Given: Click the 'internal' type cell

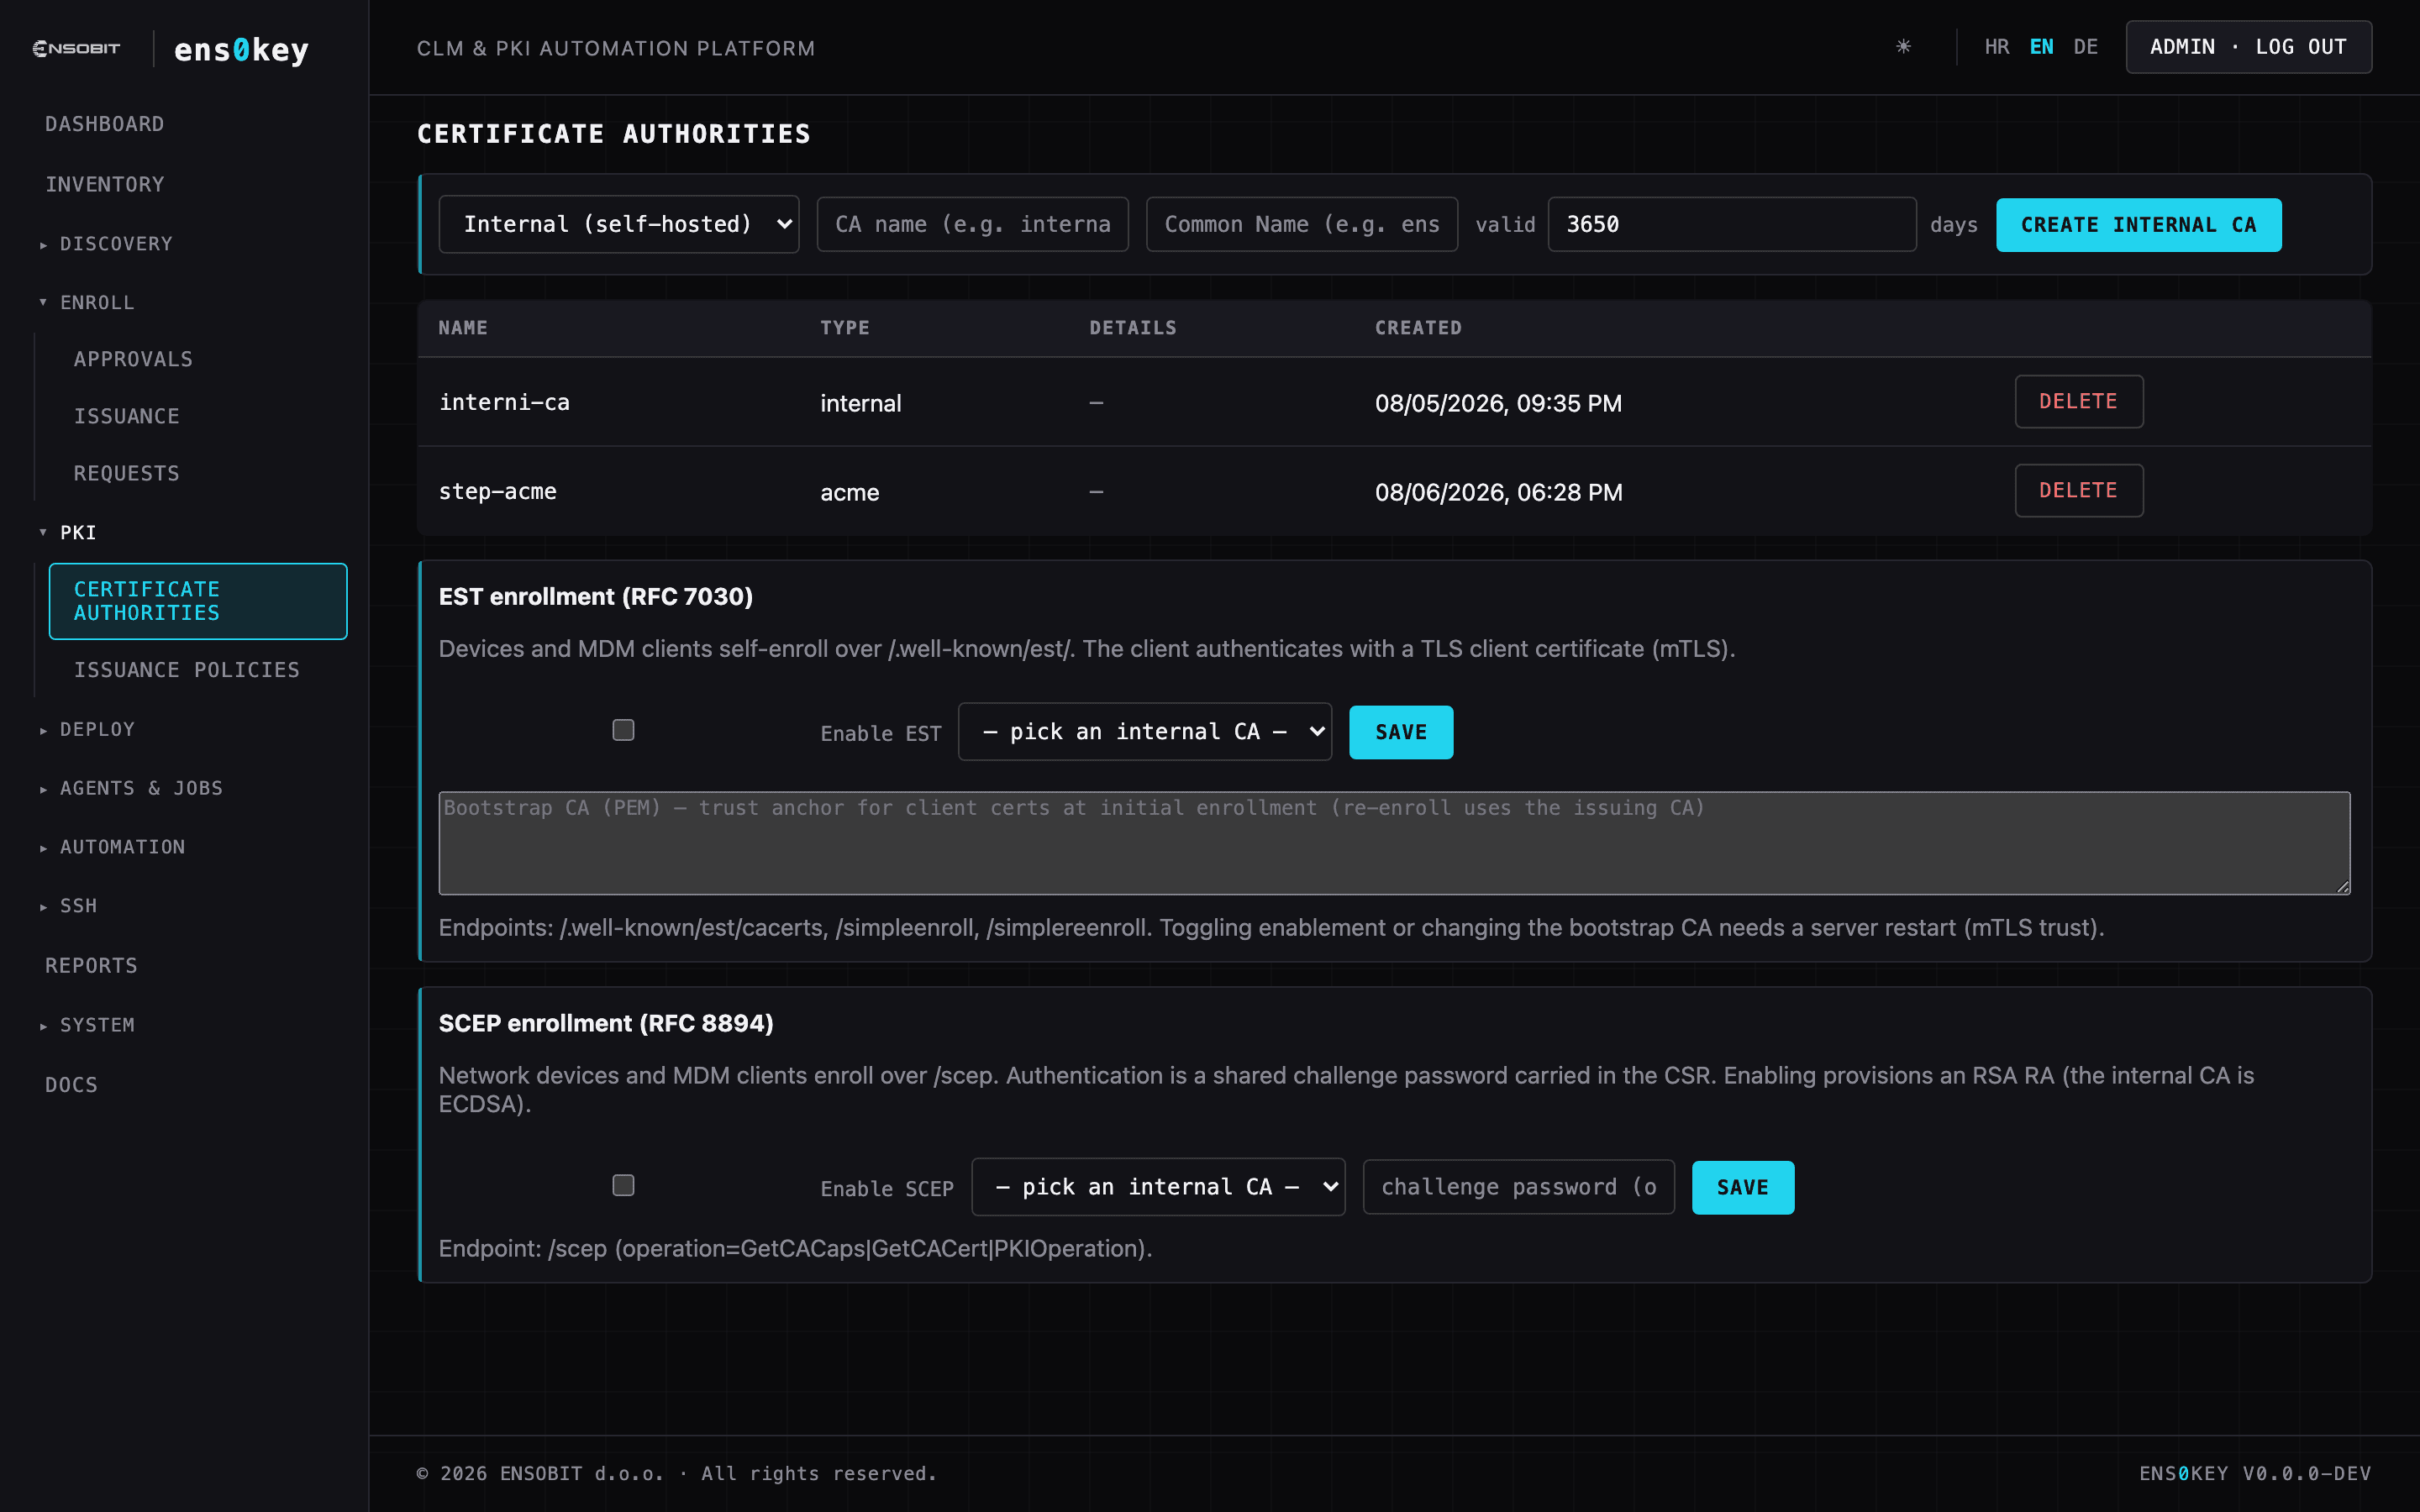Looking at the screenshot, I should point(860,403).
